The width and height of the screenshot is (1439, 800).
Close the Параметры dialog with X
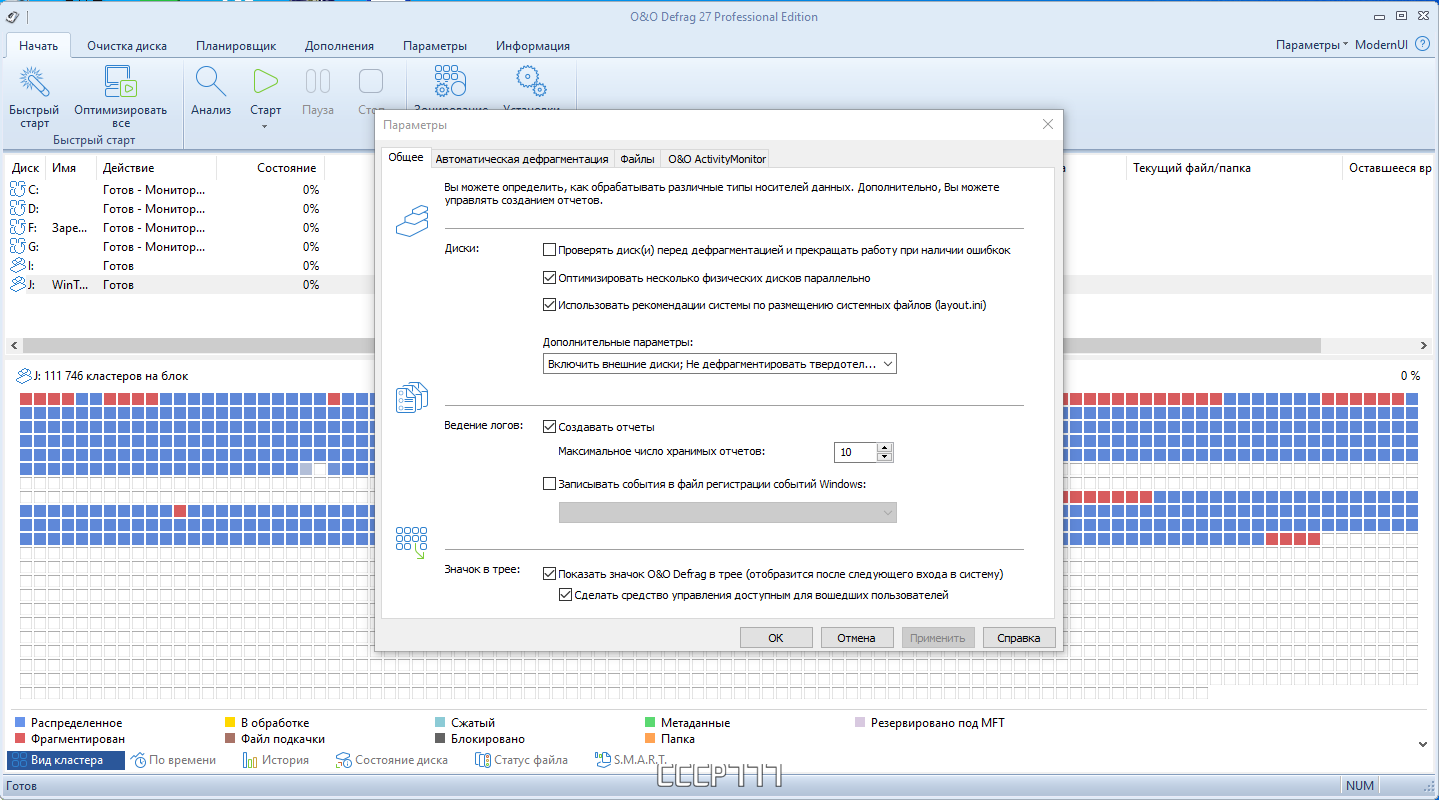(1047, 125)
